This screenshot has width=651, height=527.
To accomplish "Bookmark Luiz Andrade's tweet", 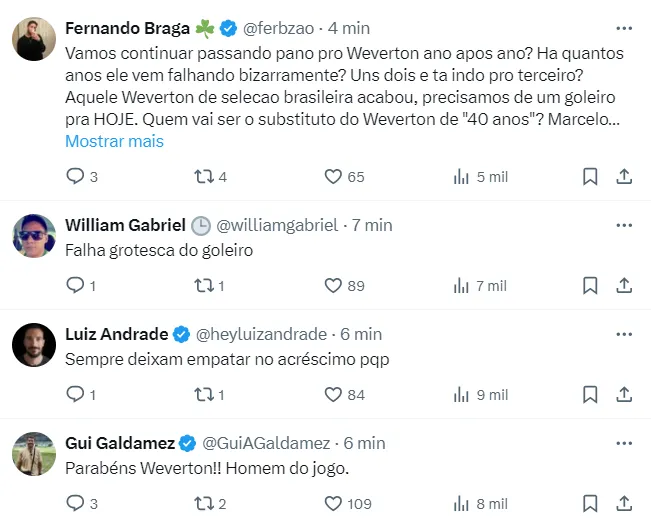I will (x=590, y=395).
